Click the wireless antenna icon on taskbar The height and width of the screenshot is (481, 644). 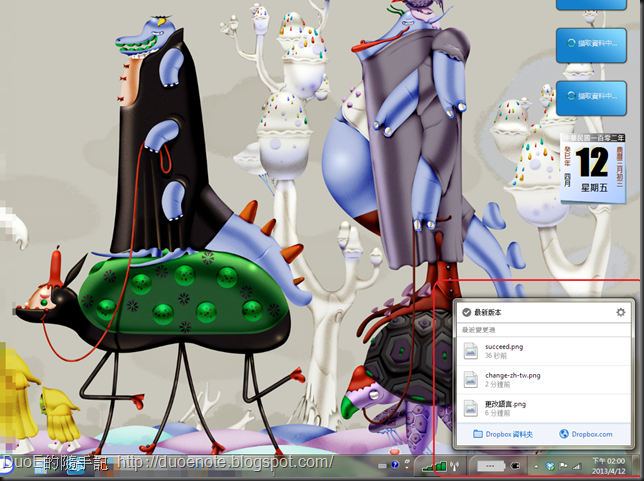pos(454,466)
